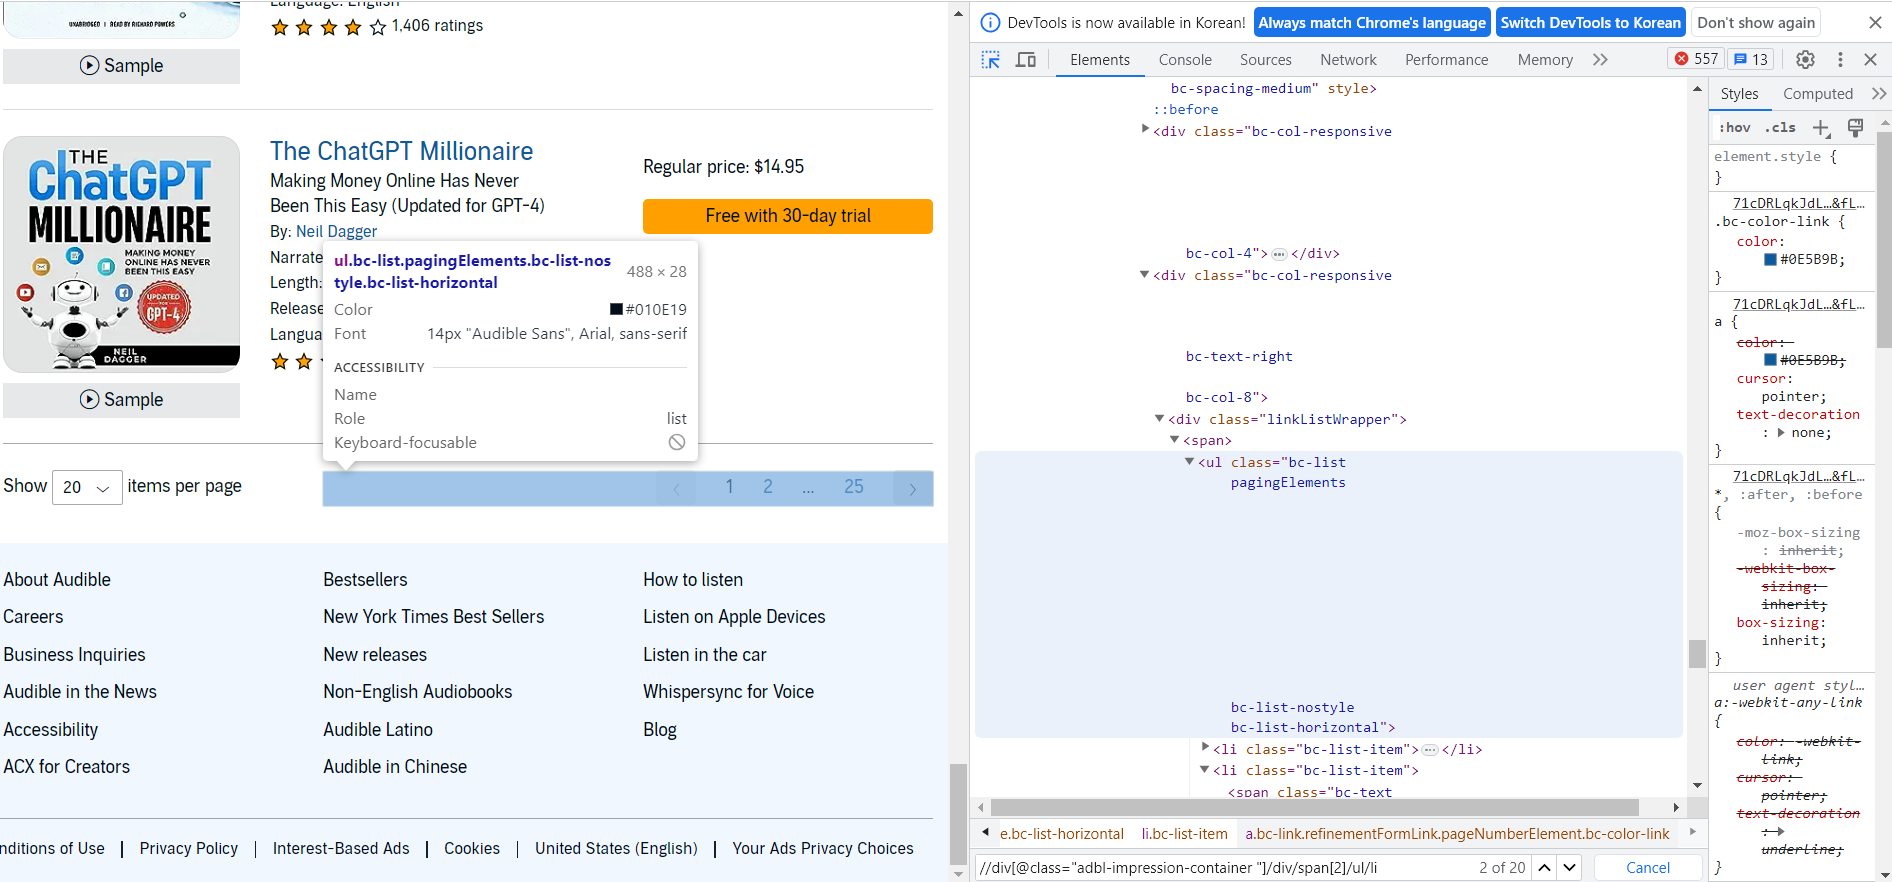
Task: Click Switch DevTools to Korean button
Action: [x=1591, y=23]
